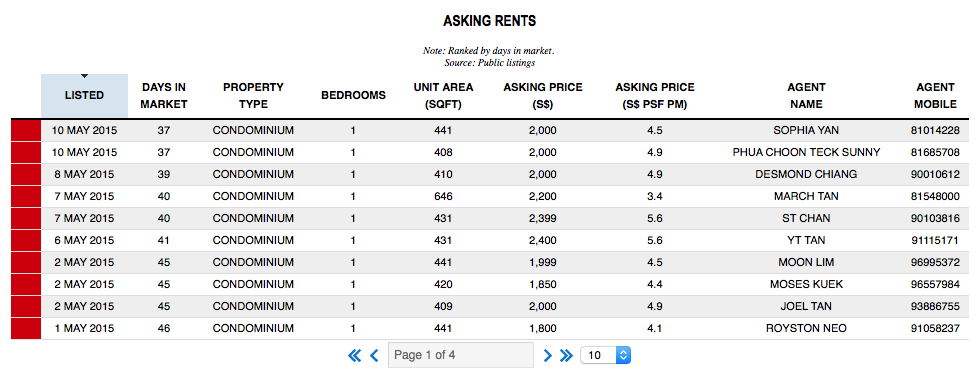
Task: Sort by BEDROOMS column header
Action: [x=353, y=96]
